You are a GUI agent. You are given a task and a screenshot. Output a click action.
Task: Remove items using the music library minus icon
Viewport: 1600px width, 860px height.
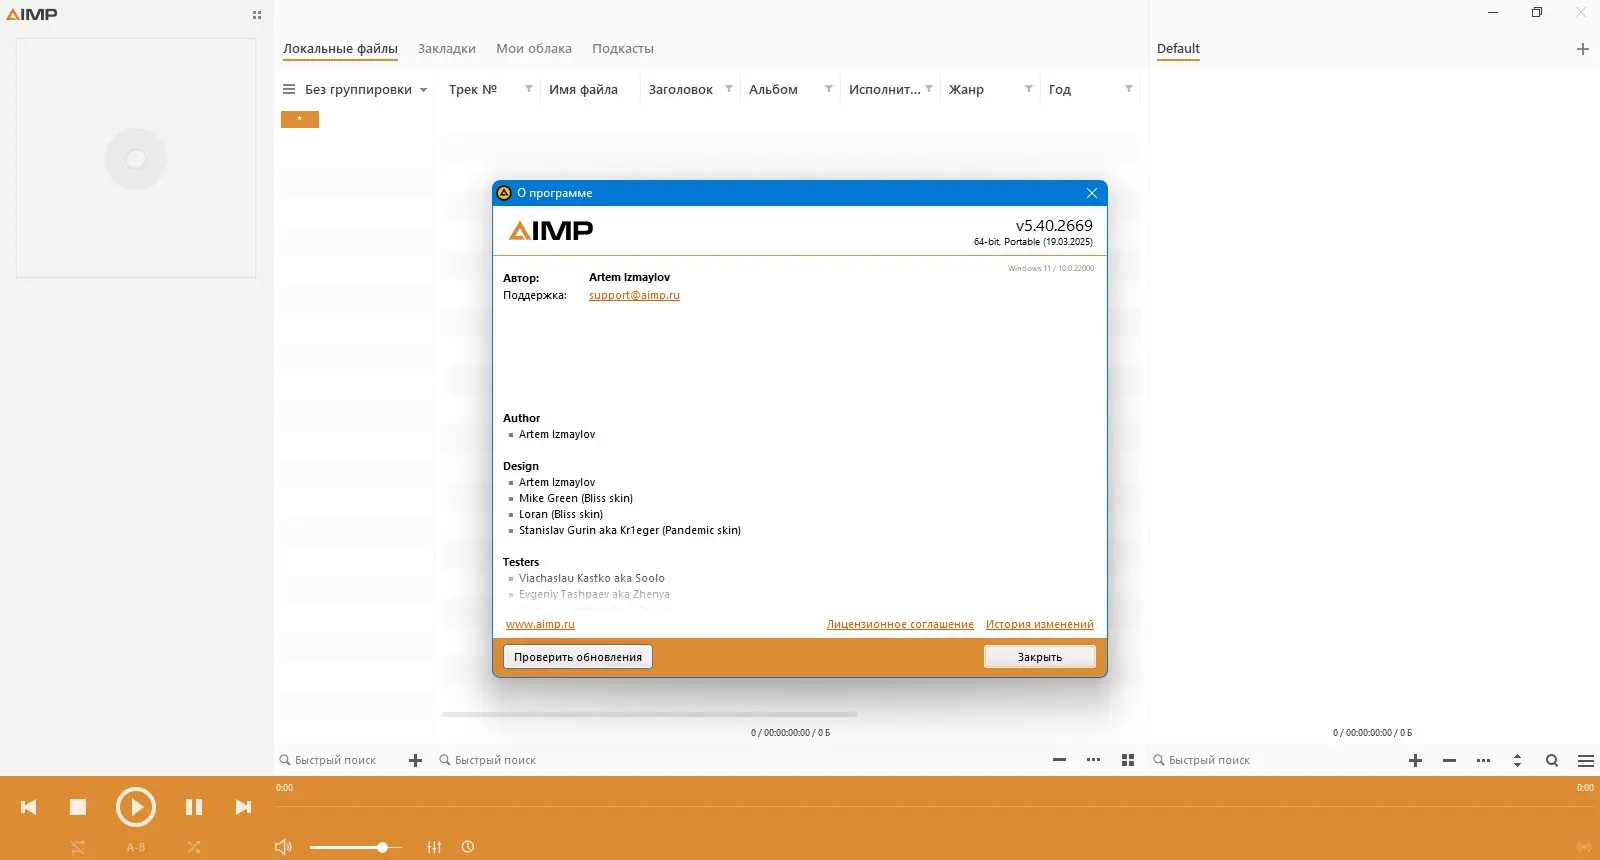(1060, 760)
